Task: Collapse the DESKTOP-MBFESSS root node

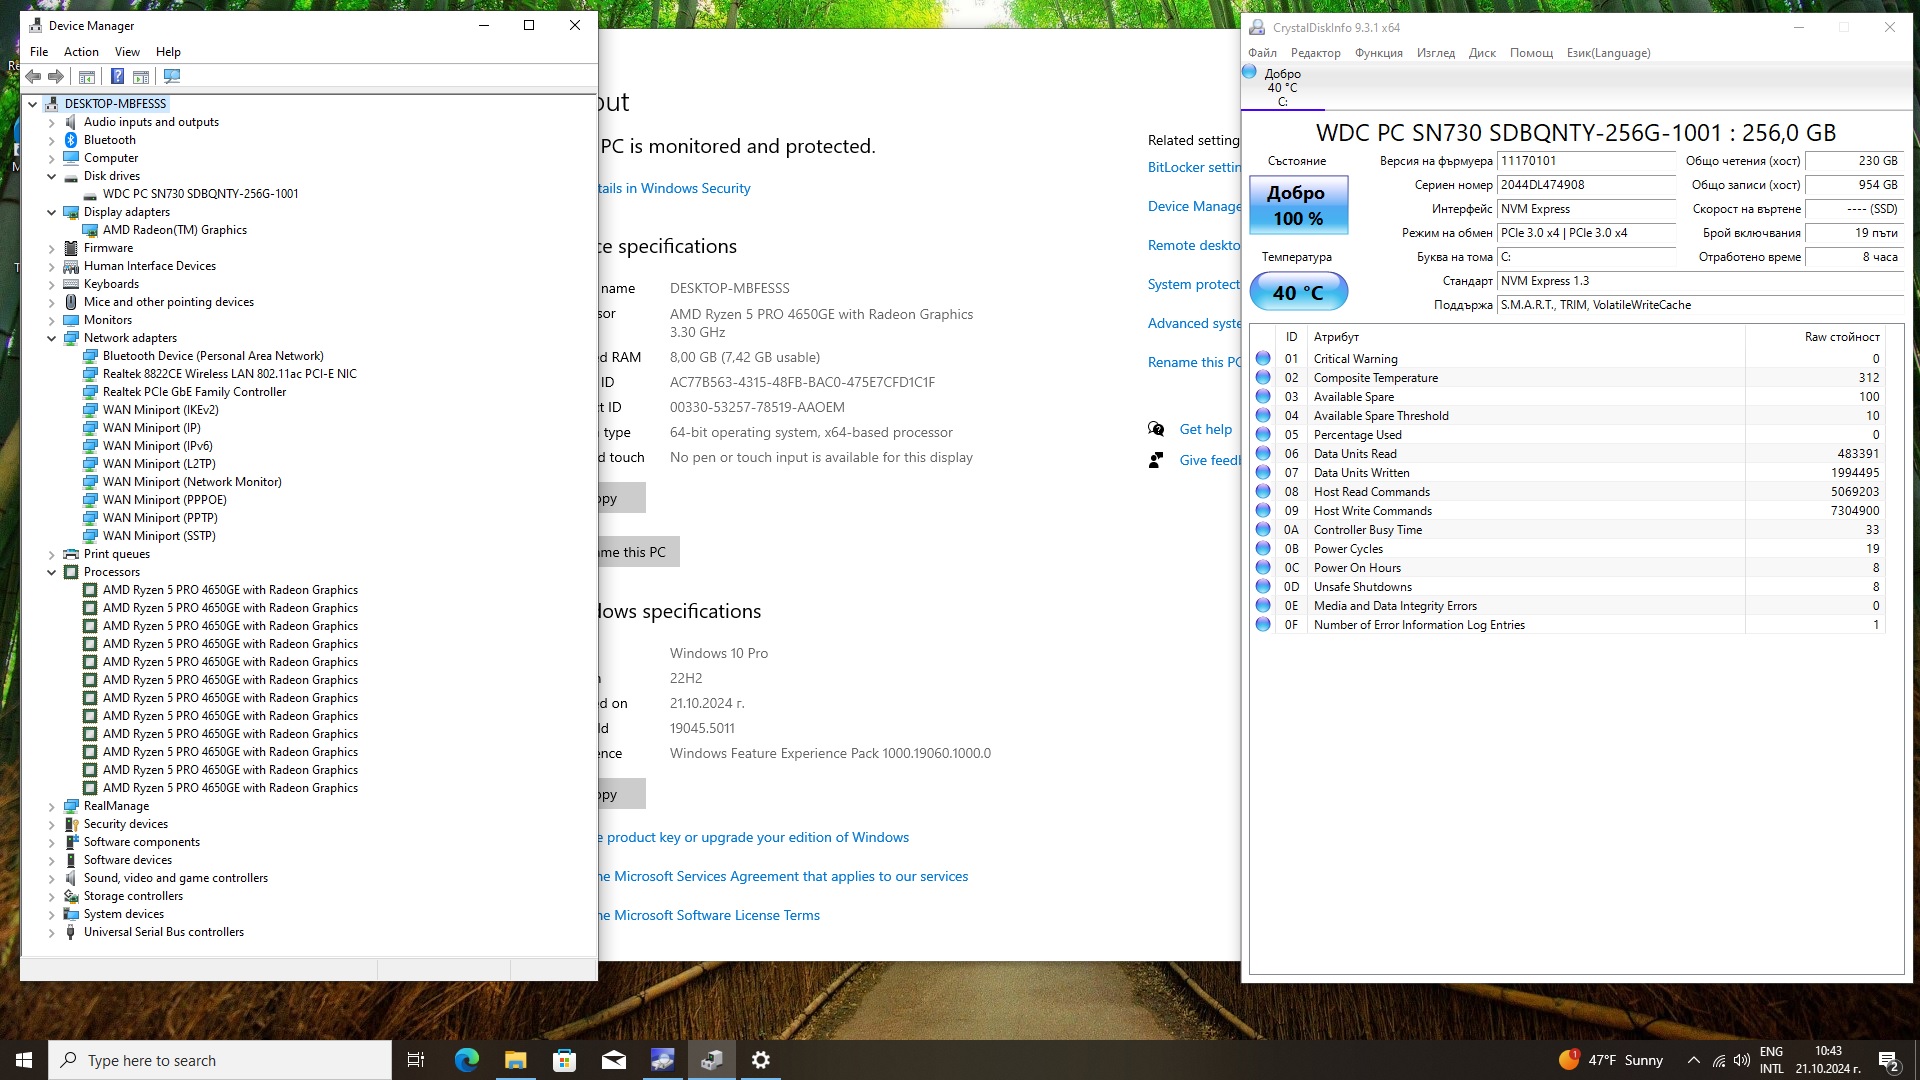Action: click(x=33, y=104)
